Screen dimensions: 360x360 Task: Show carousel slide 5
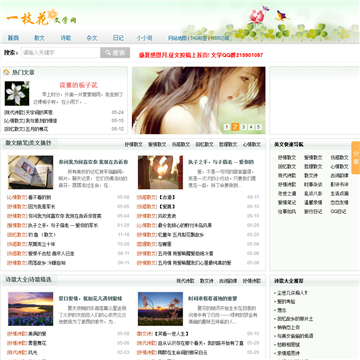coord(259,127)
